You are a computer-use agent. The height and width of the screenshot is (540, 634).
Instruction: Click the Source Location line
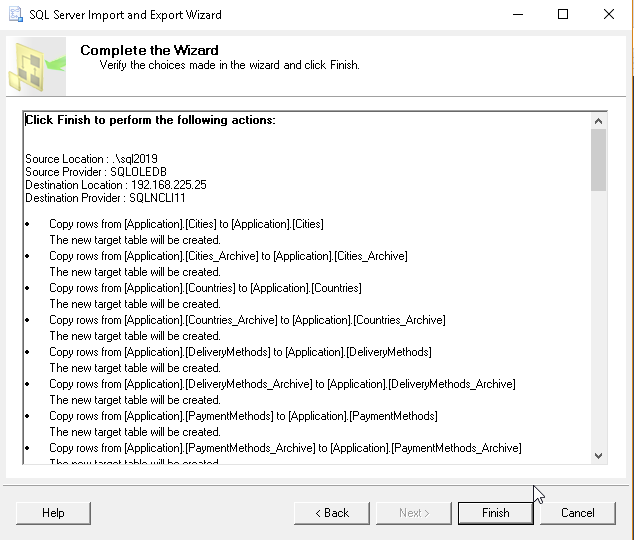[91, 159]
